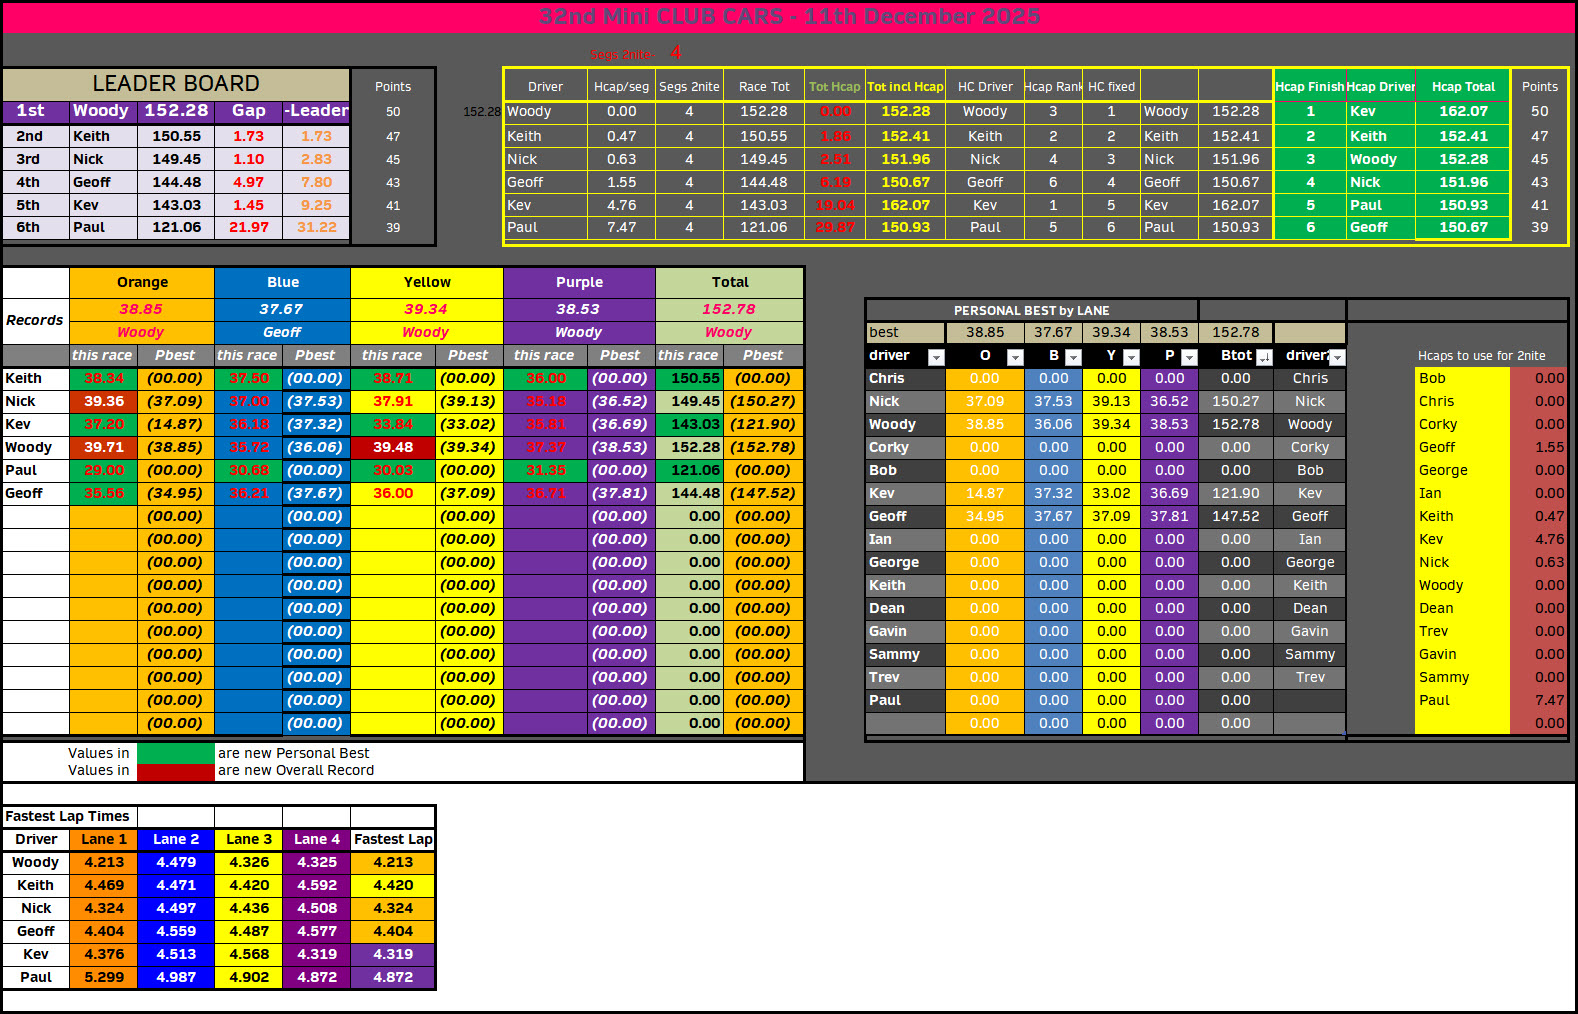The image size is (1578, 1014).
Task: Click the green Personal Best legend swatch
Action: tap(176, 753)
